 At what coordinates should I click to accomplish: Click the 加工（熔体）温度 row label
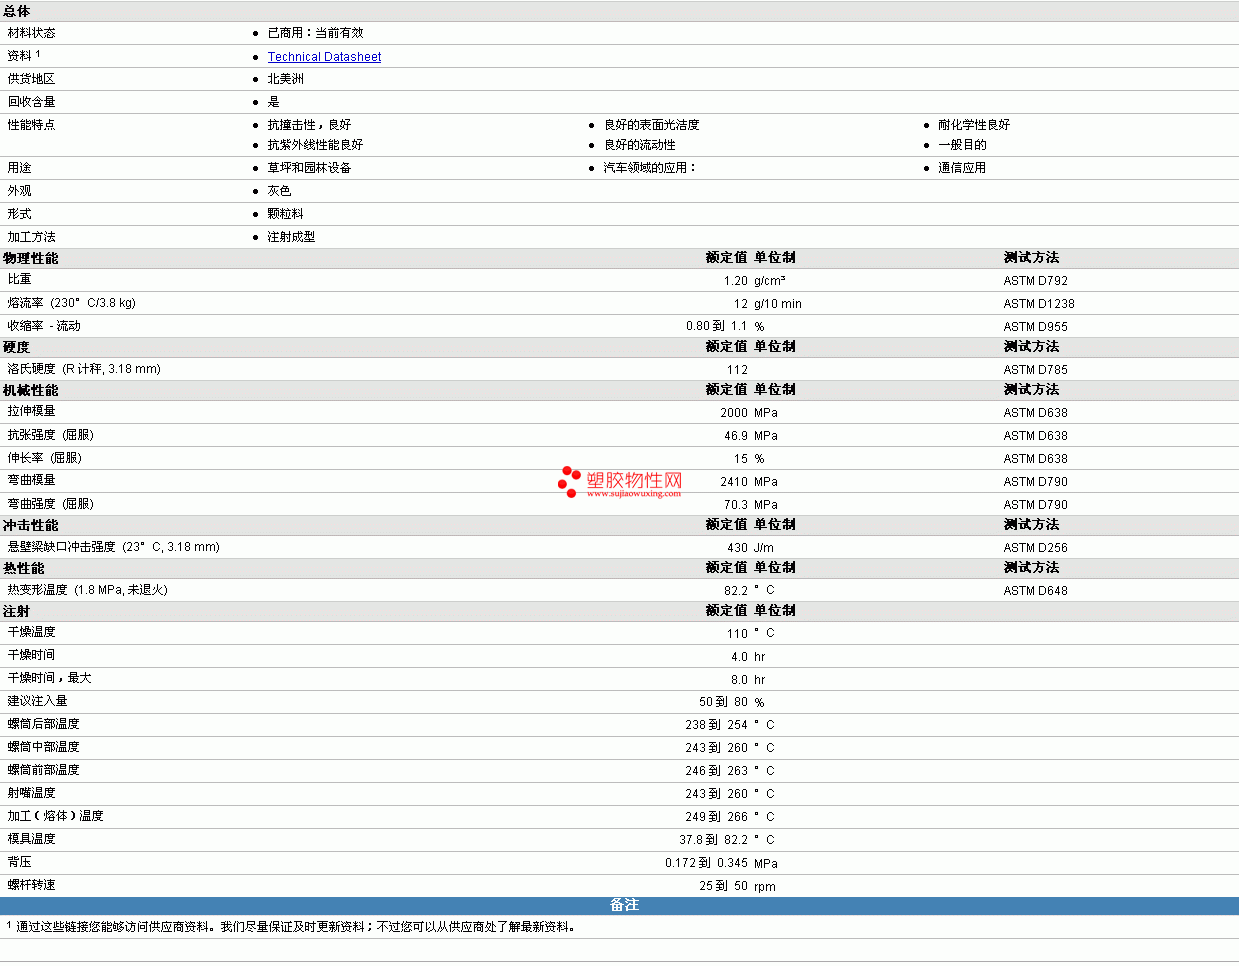pos(55,816)
